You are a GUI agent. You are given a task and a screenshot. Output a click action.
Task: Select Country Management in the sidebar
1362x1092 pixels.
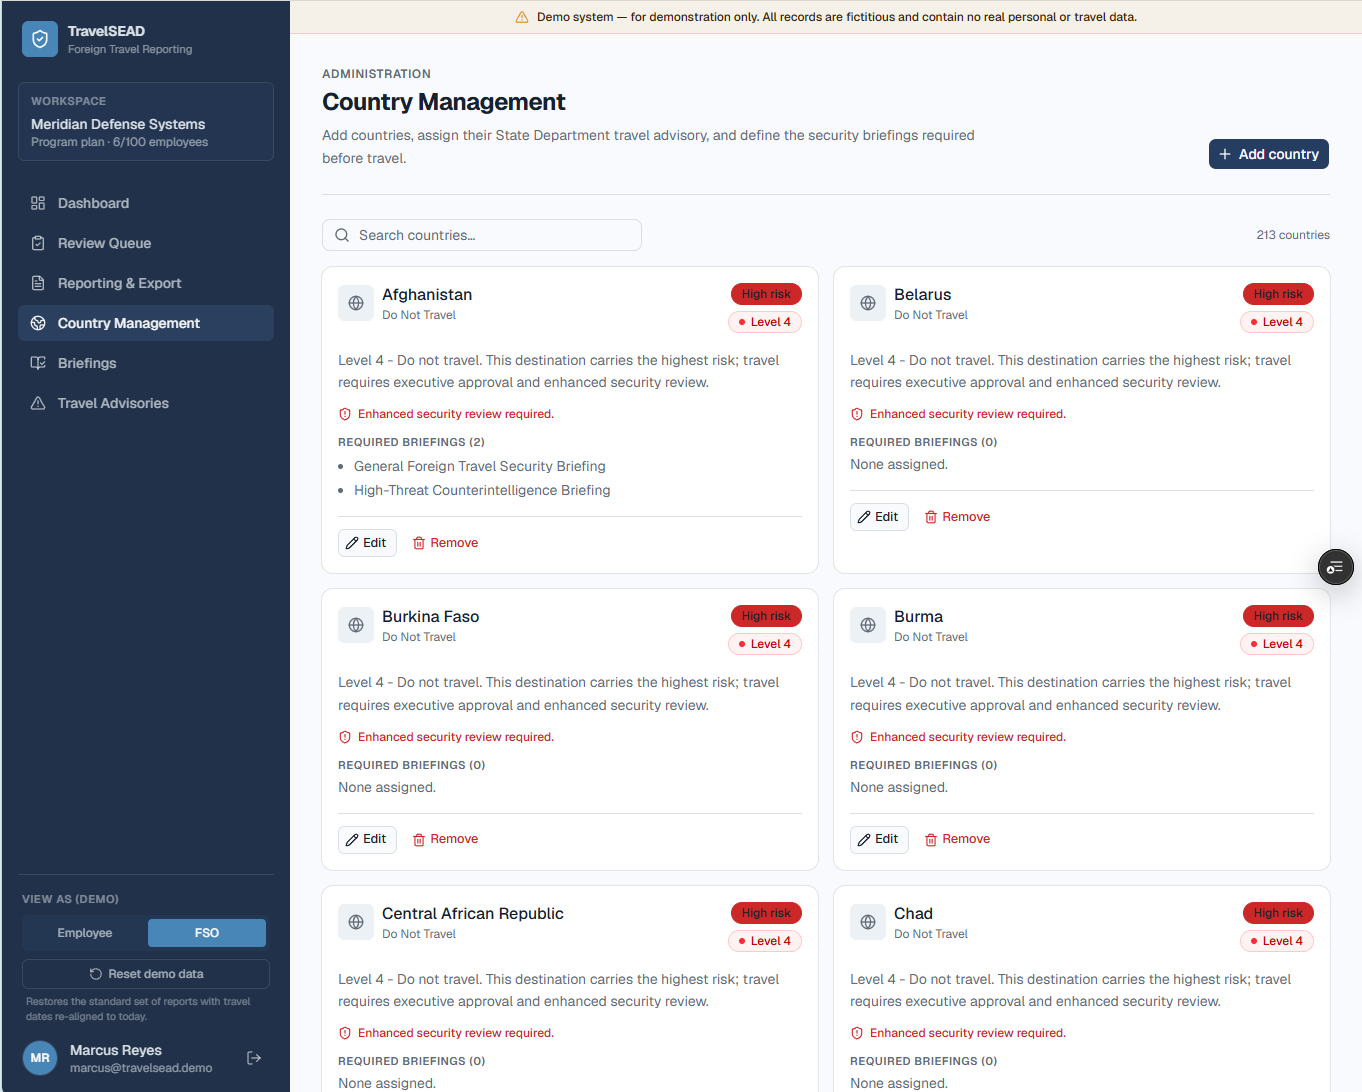[146, 323]
